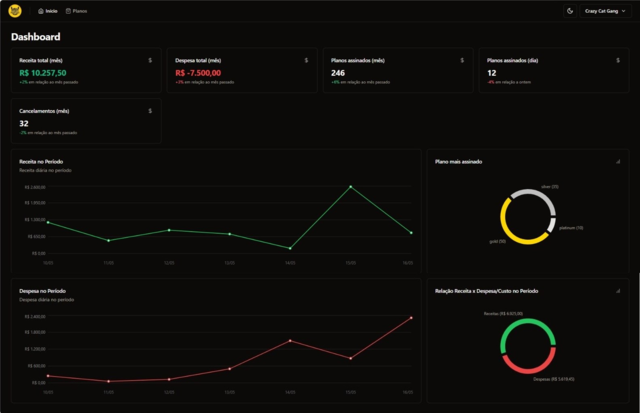Click the 16/05 point on Receita chart
The width and height of the screenshot is (640, 413).
[411, 233]
